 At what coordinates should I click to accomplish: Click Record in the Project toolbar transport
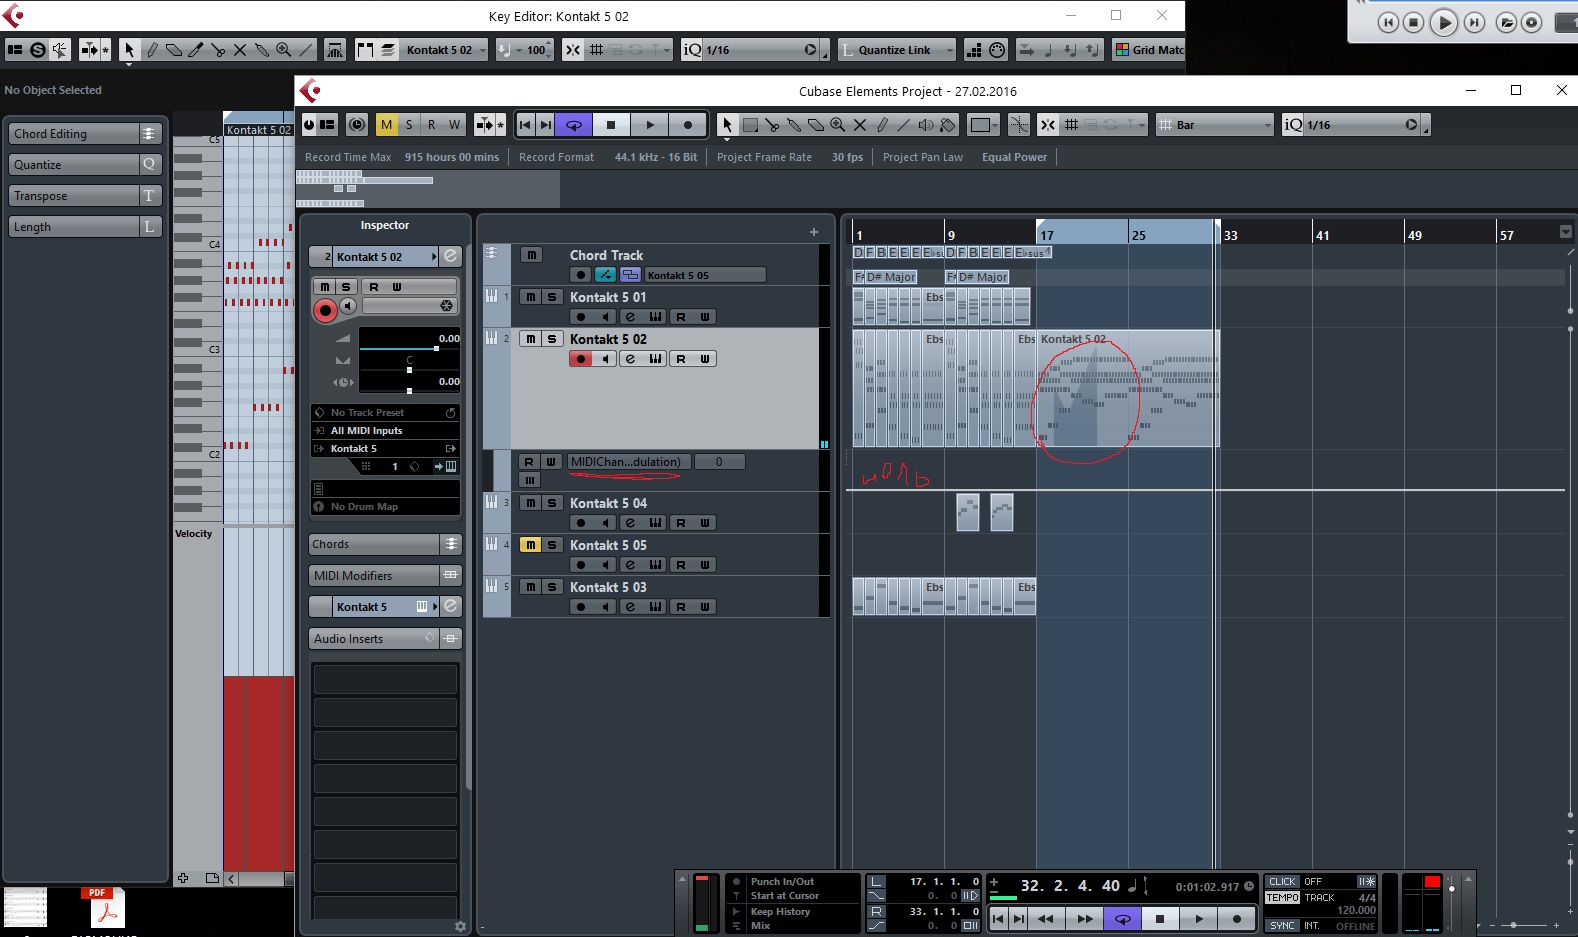click(x=687, y=125)
